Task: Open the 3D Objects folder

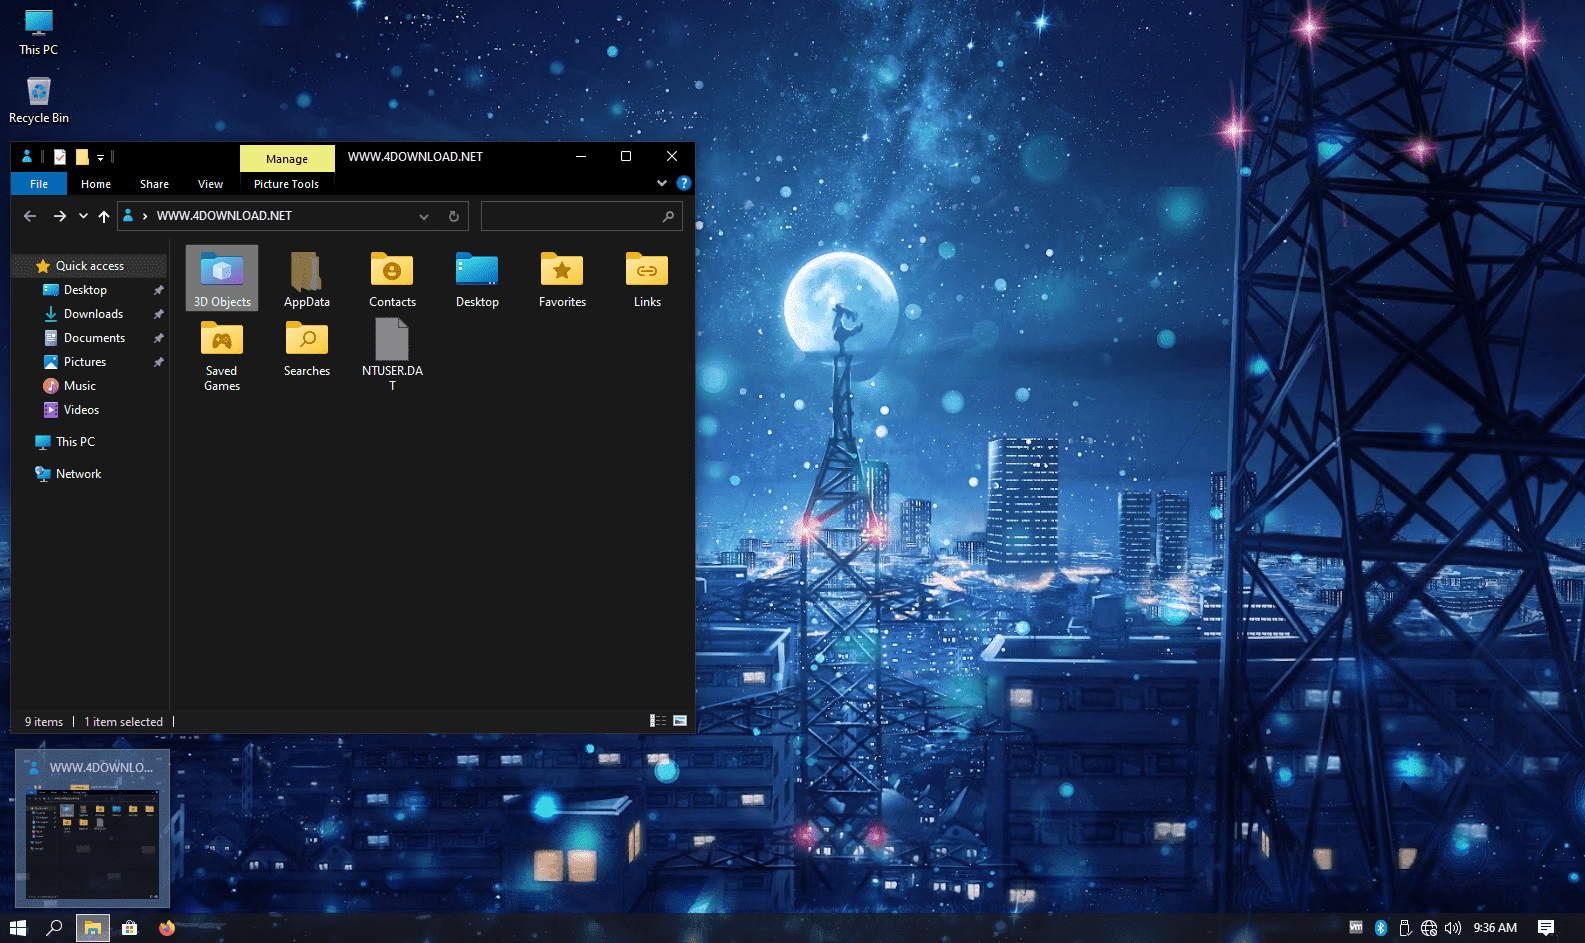Action: (x=222, y=278)
